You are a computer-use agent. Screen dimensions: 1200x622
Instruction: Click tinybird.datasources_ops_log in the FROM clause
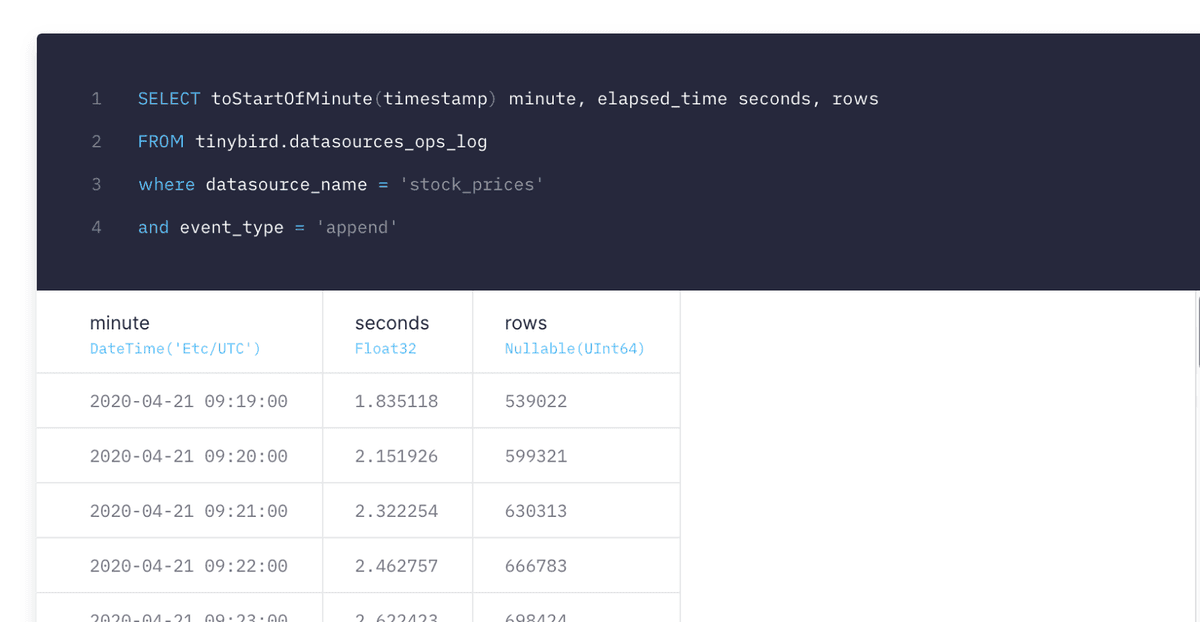341,142
